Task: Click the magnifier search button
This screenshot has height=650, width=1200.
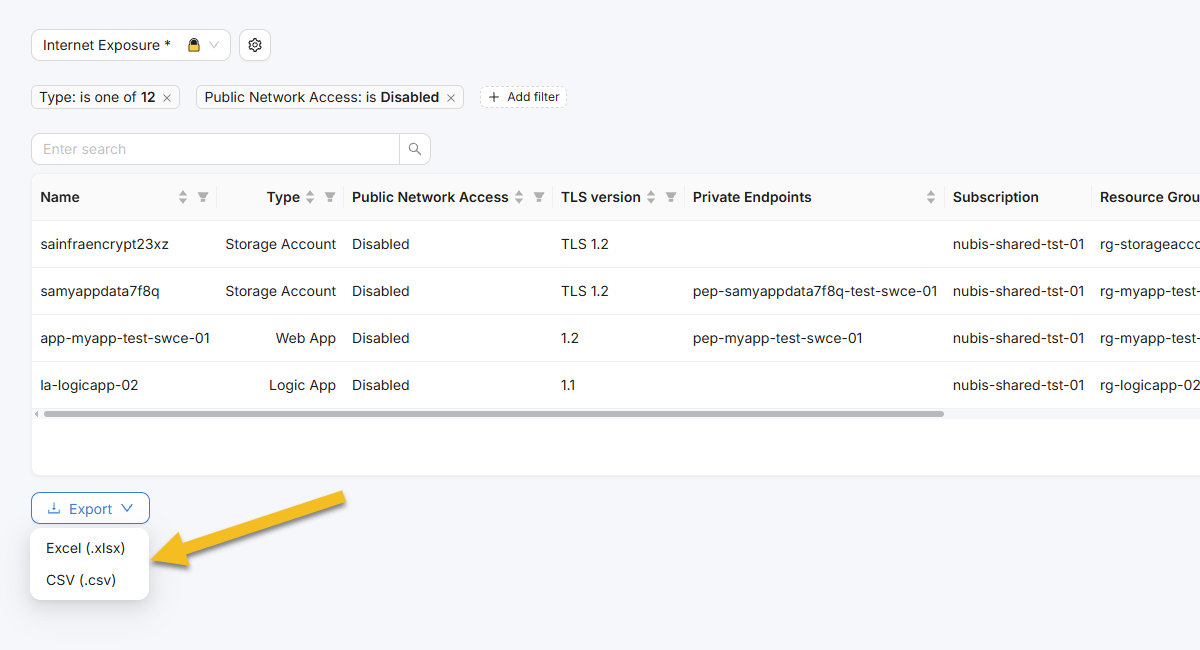Action: (x=415, y=149)
